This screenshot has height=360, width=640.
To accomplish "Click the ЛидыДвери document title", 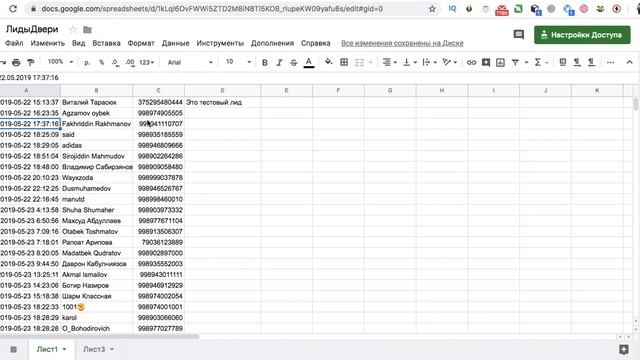I will point(32,29).
